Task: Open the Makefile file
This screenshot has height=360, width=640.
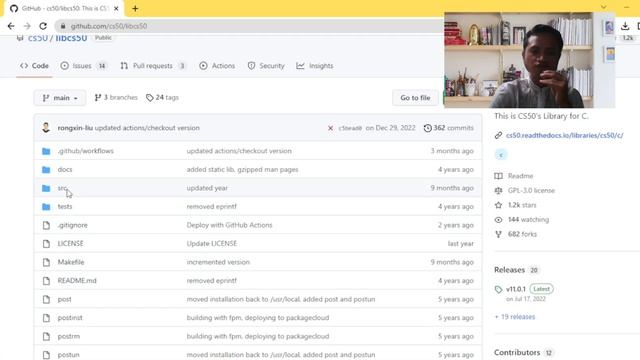Action: click(71, 262)
